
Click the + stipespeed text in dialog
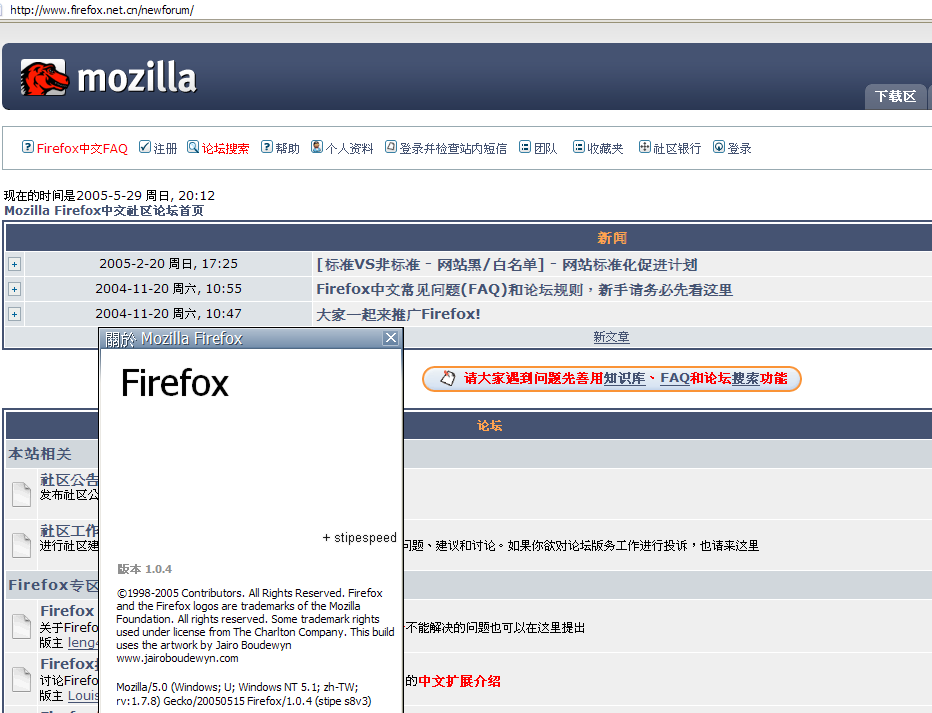359,538
